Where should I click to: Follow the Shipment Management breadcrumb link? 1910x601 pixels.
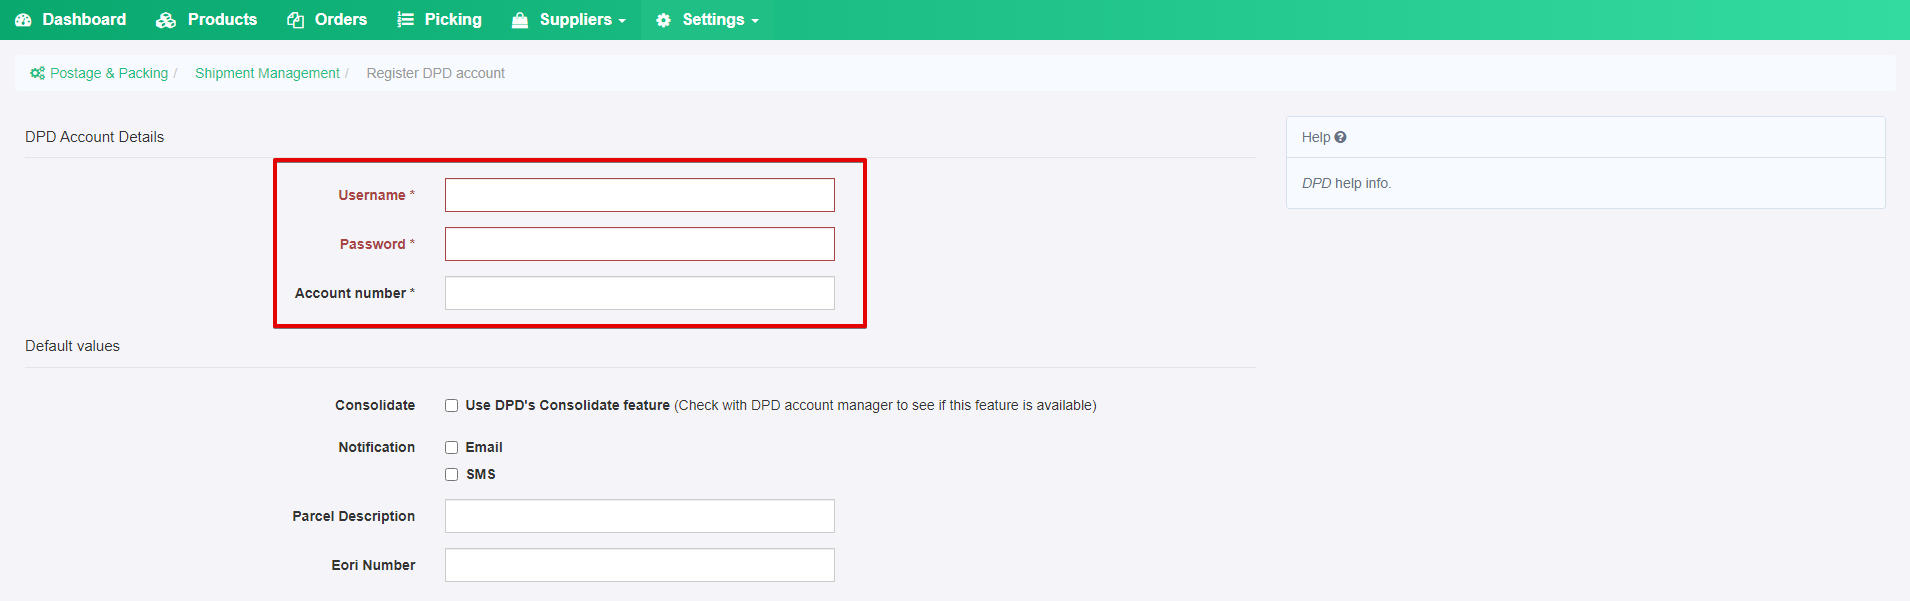click(x=267, y=73)
